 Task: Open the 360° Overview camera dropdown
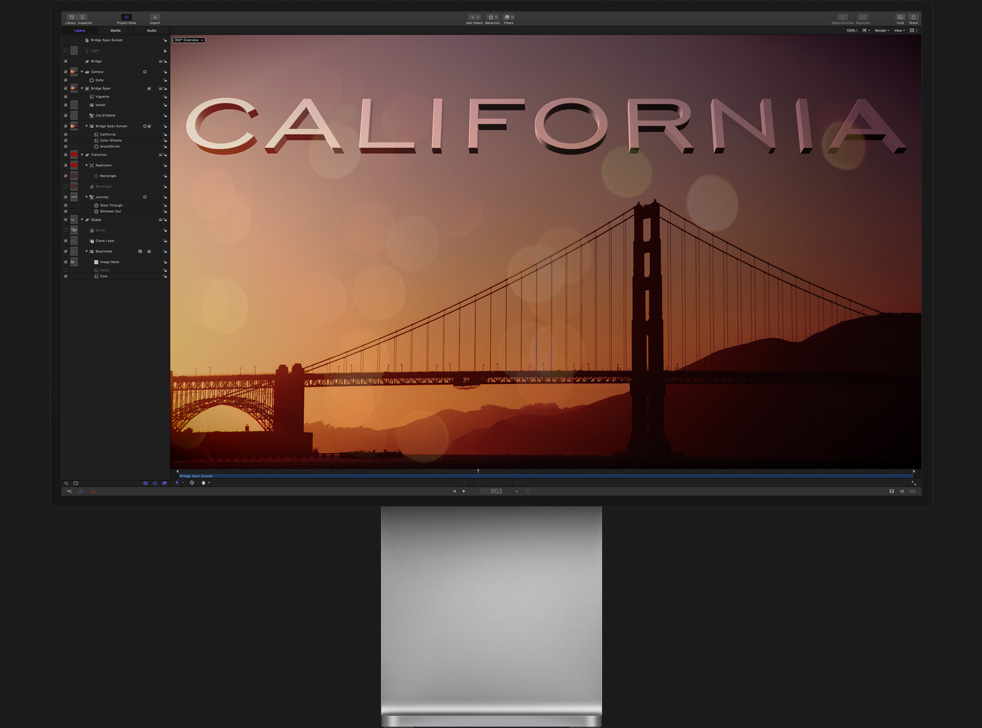[188, 40]
